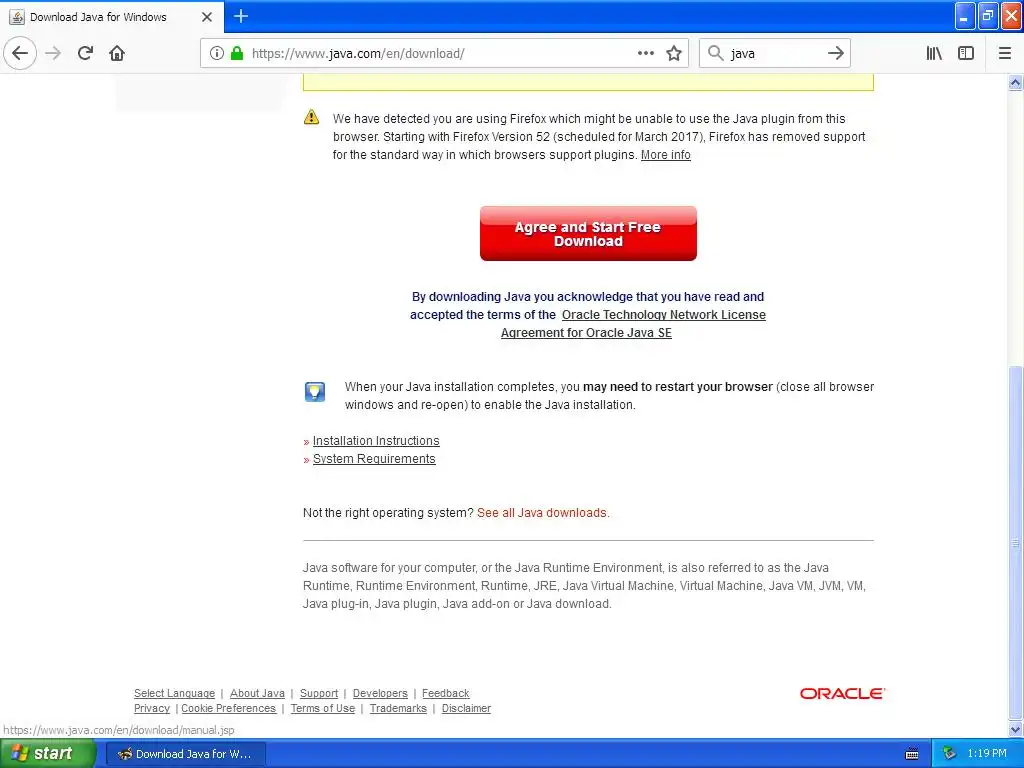Click the Firefox tab favicon
Image resolution: width=1024 pixels, height=768 pixels.
[x=17, y=17]
